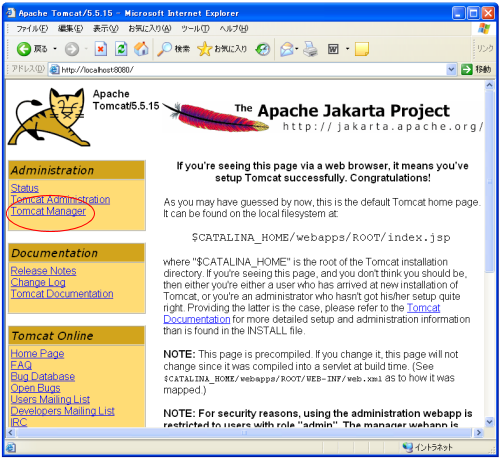Click the $CATALINA_HOME/webapps/ROOT/index.jsp path text
The image size is (500, 459).
(x=321, y=238)
